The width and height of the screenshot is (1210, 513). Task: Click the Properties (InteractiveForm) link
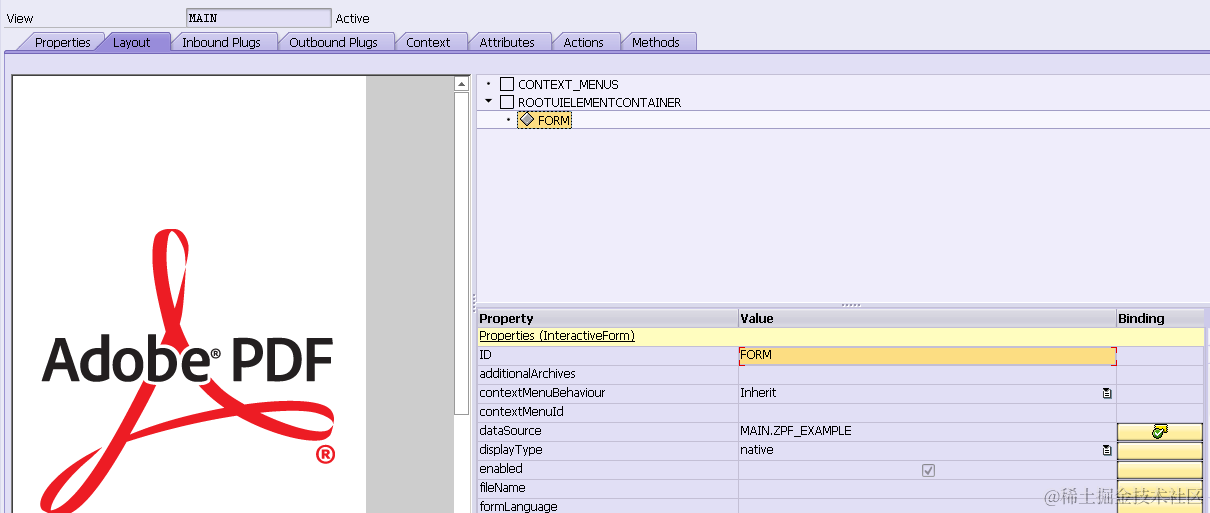557,336
